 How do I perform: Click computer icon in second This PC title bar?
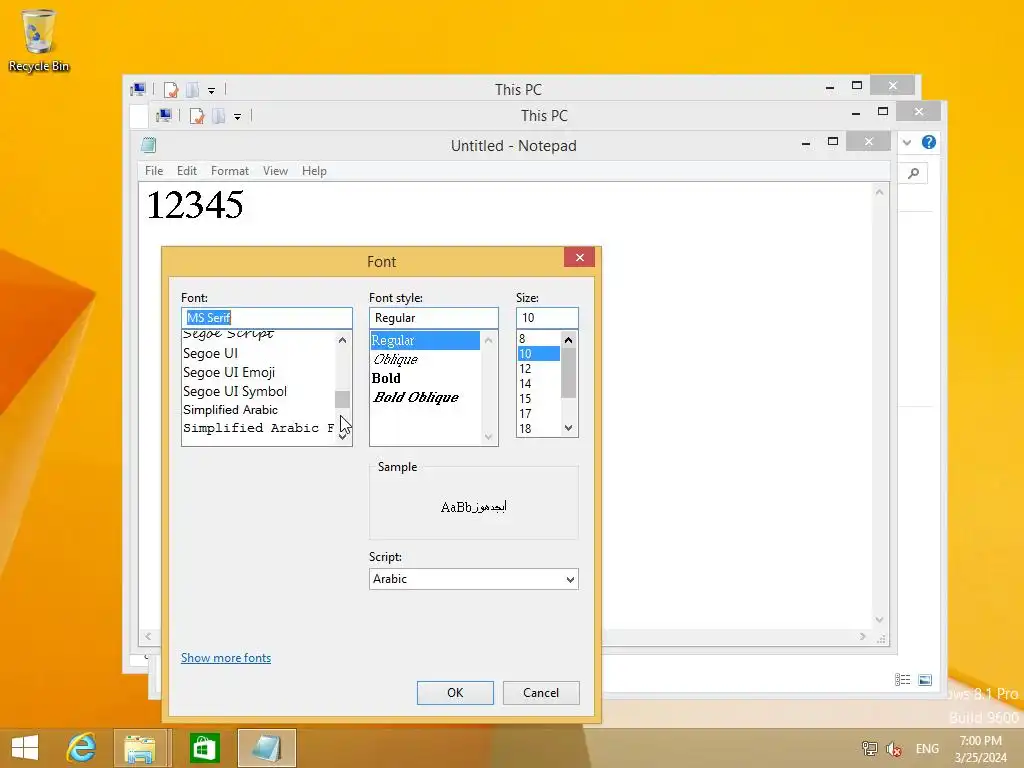coord(164,116)
